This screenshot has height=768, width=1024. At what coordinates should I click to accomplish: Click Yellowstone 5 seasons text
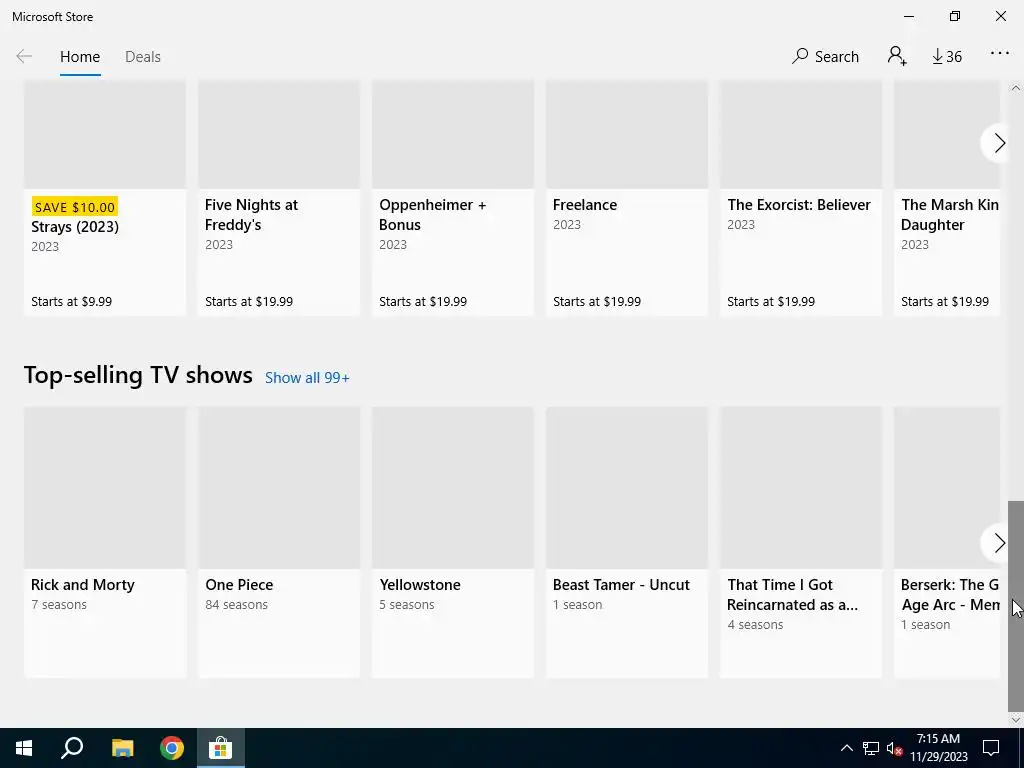[x=406, y=605]
